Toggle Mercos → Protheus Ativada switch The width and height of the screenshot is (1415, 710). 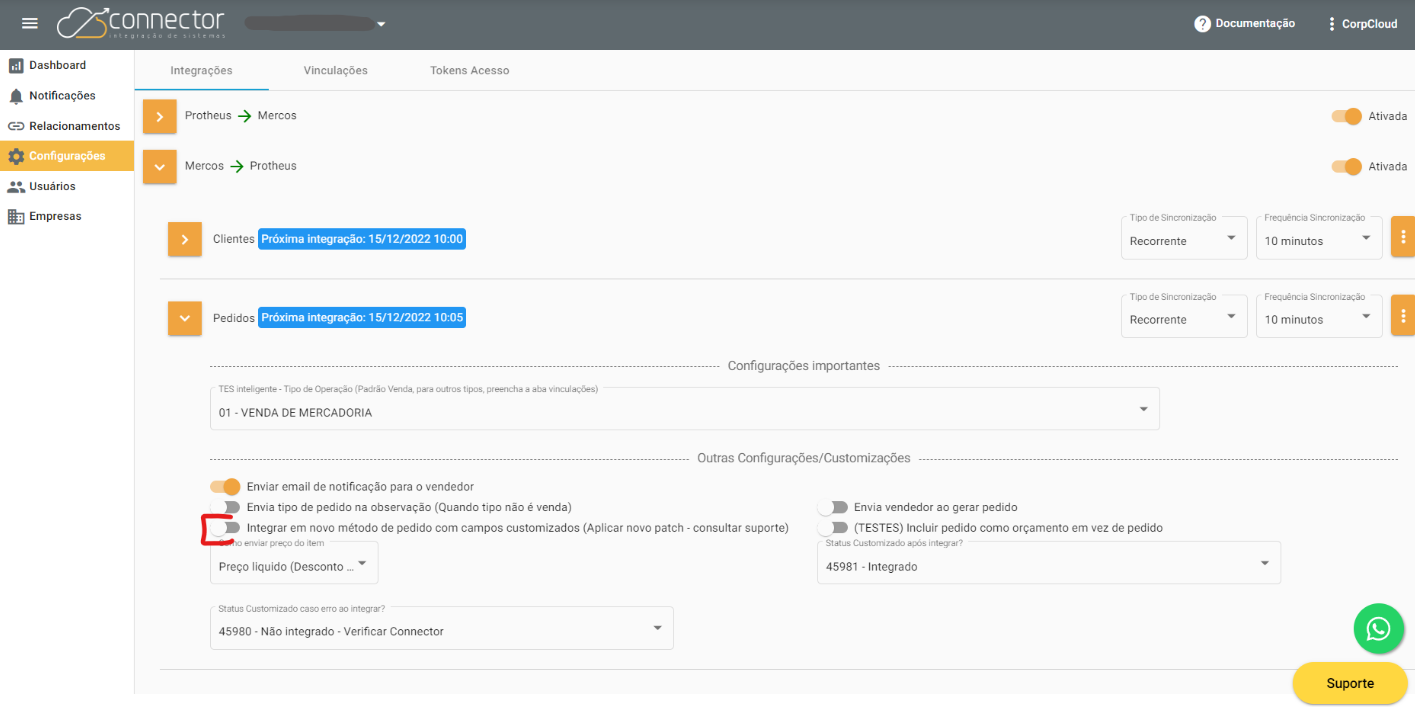click(x=1347, y=166)
